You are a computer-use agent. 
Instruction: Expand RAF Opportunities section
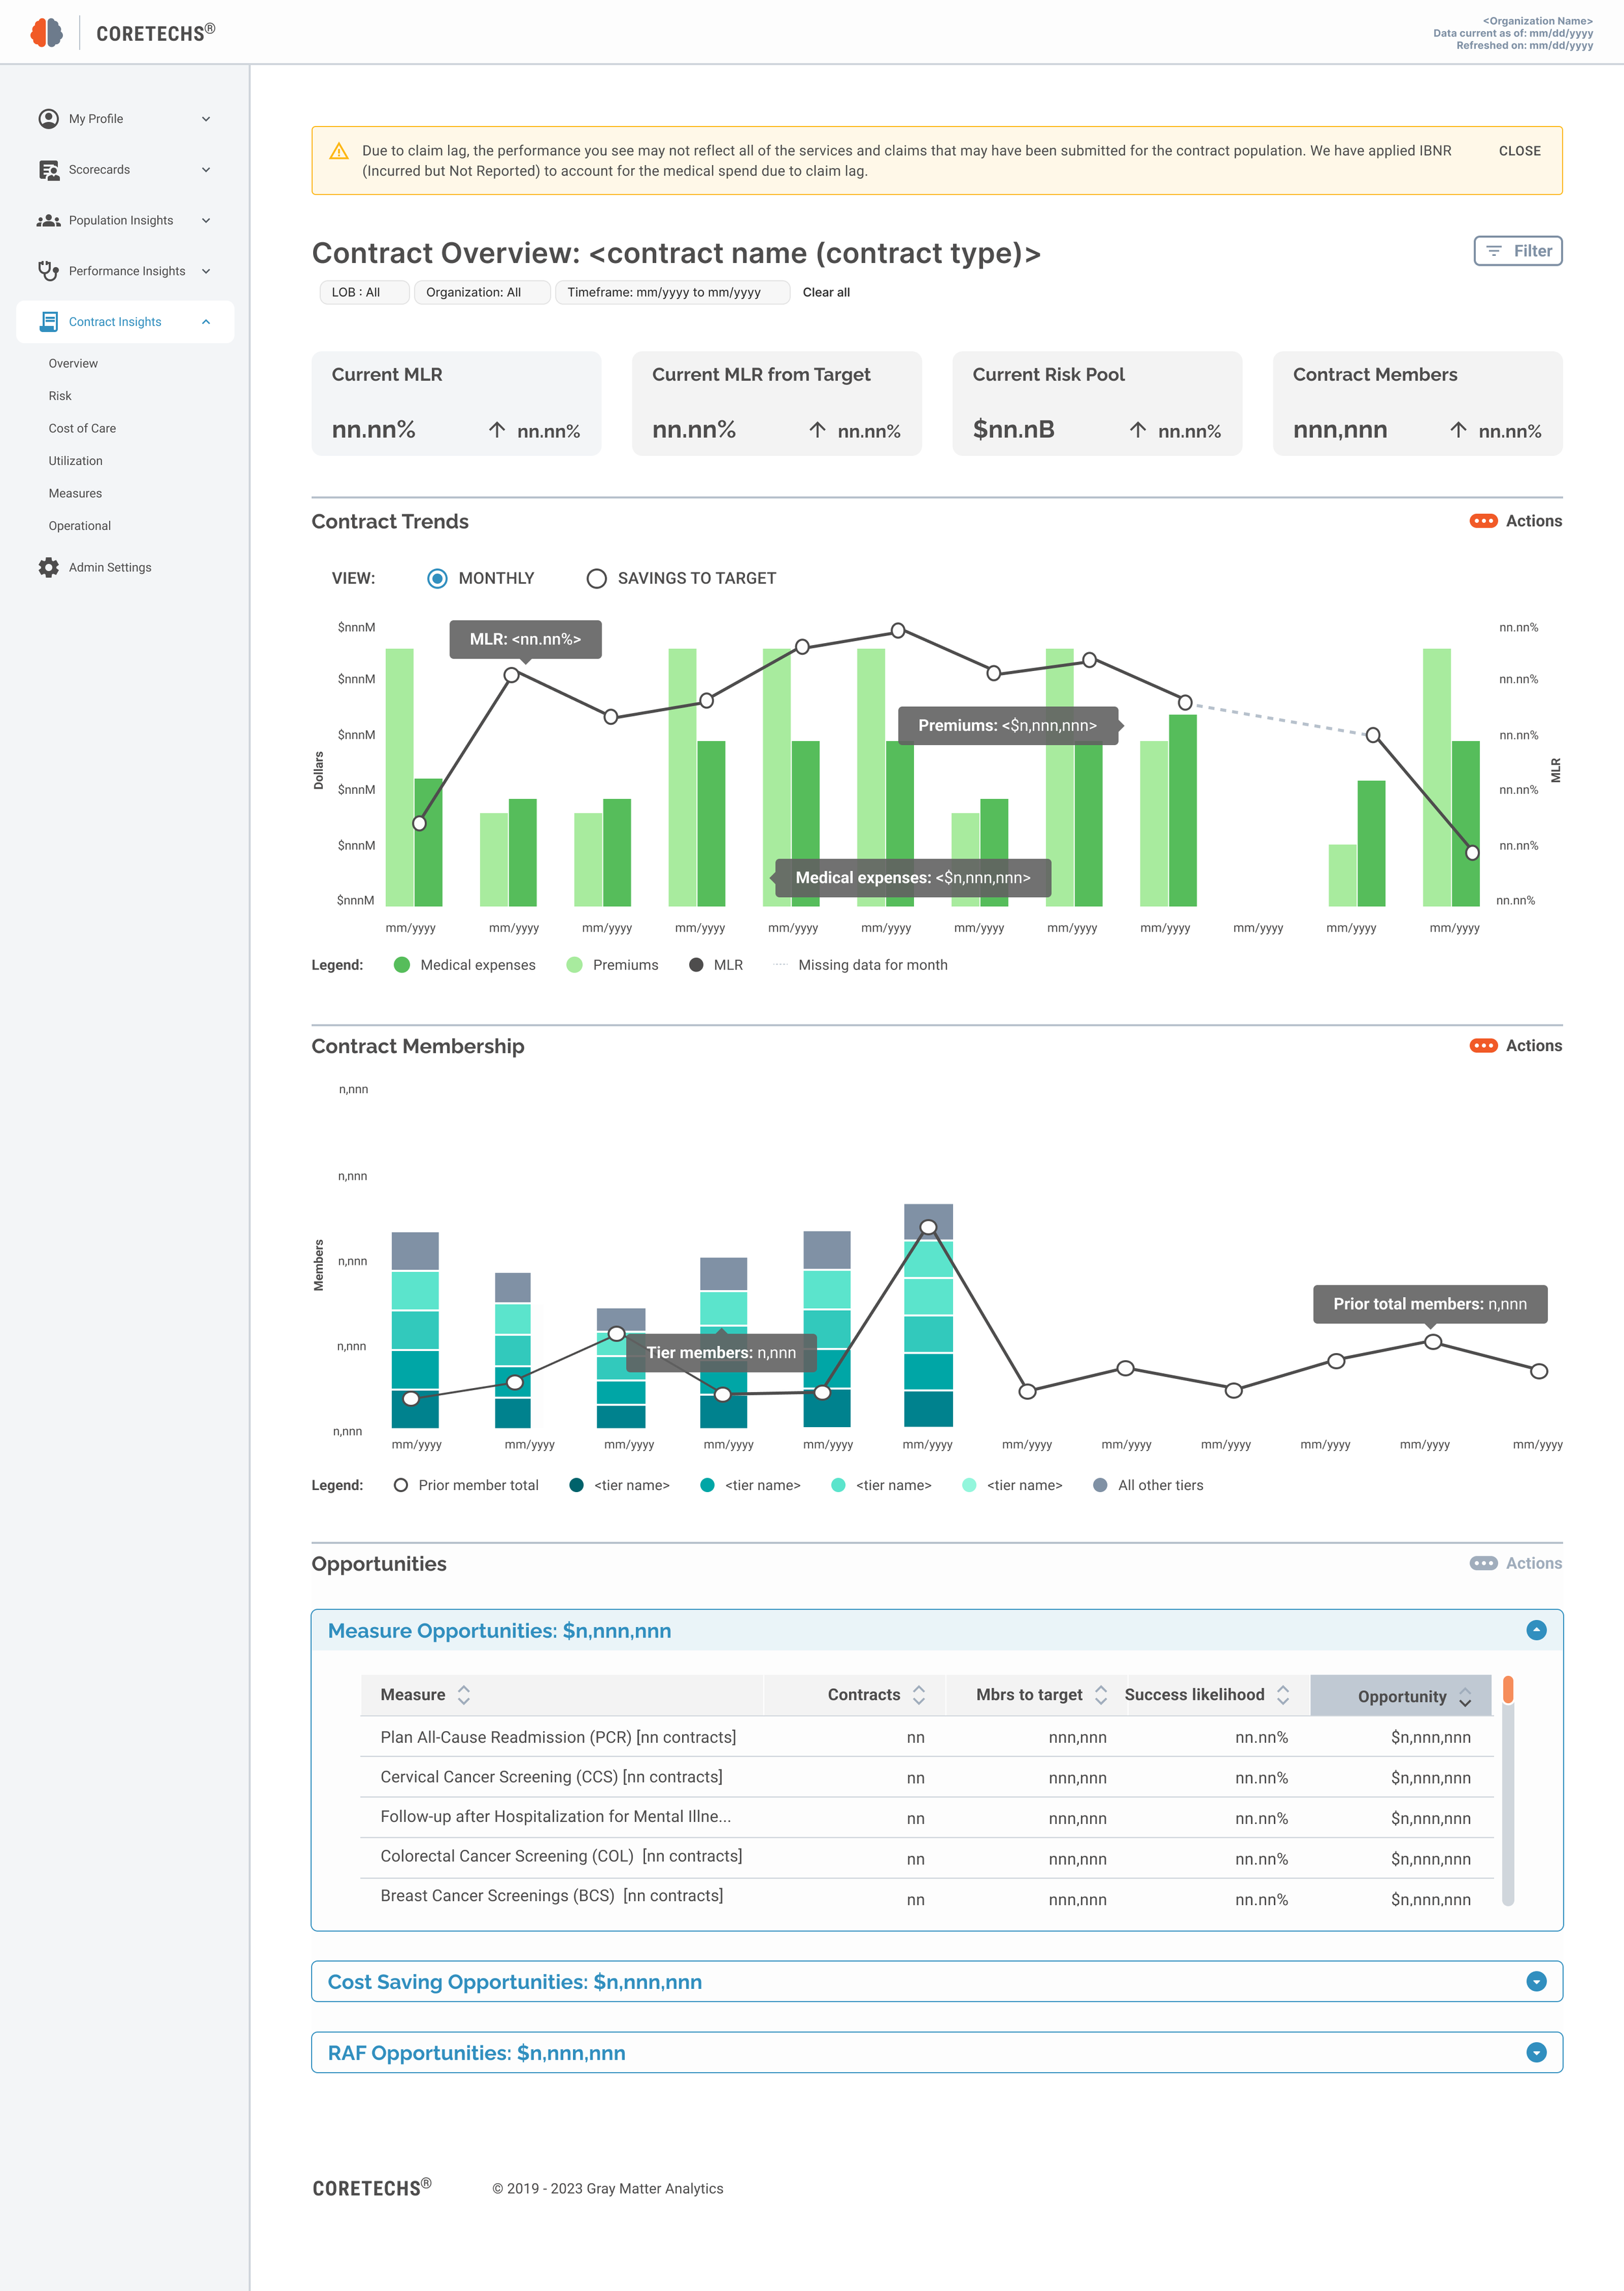(x=1536, y=2053)
